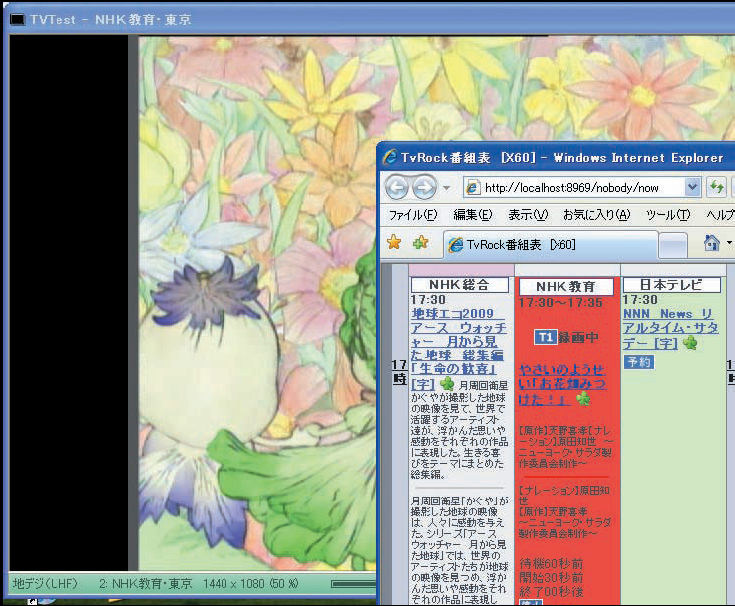Click the NHK教育 channel header
Viewport: 735px width, 606px height.
pos(566,286)
